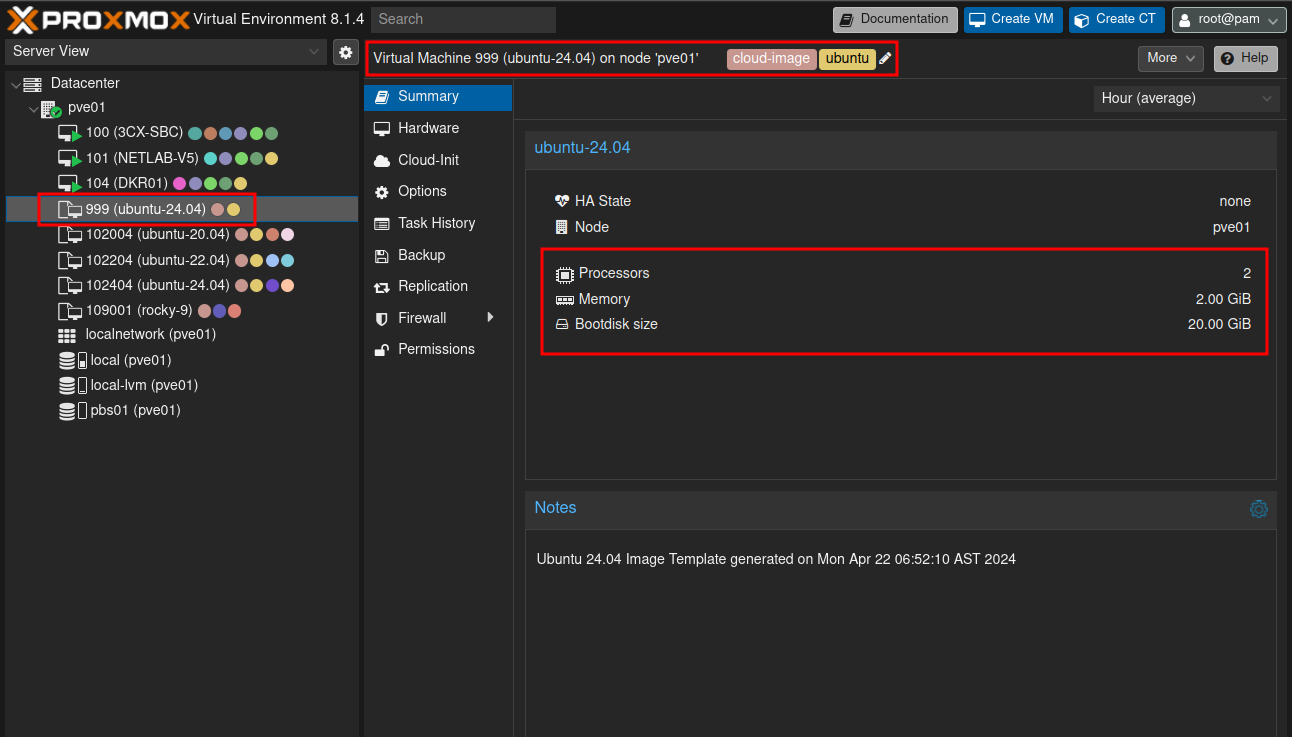1292x737 pixels.
Task: Open the More actions dropdown
Action: pyautogui.click(x=1171, y=58)
